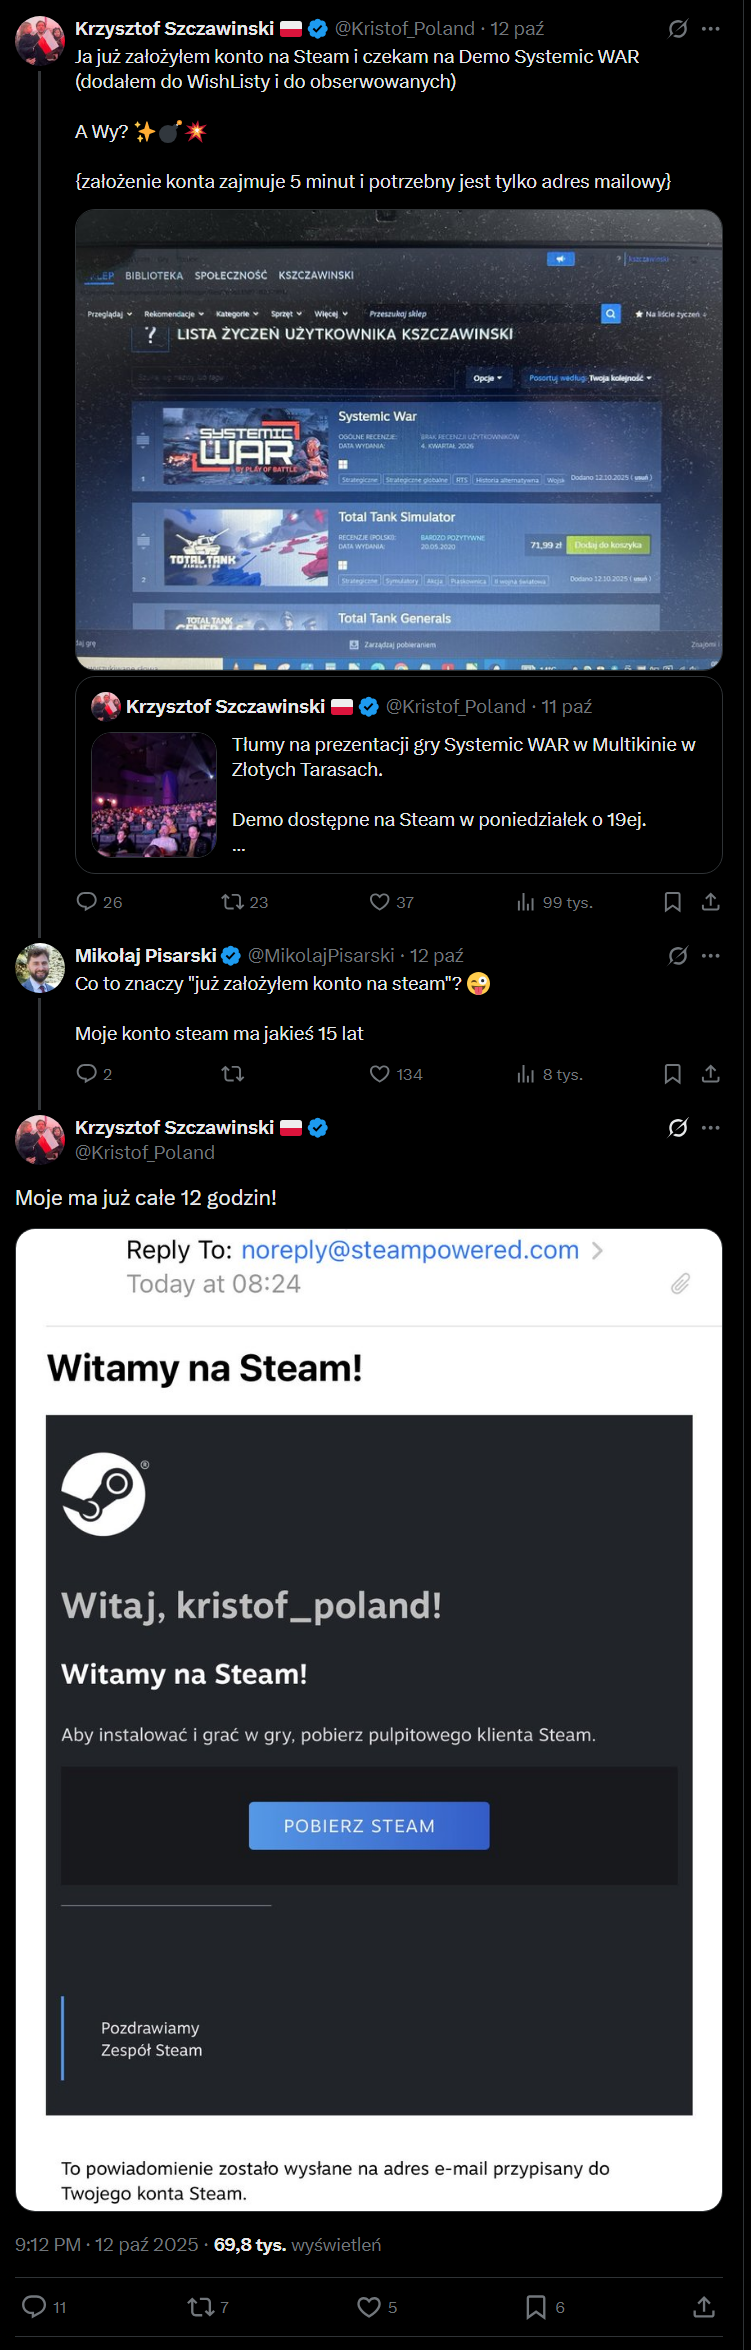Open the Steam wishlist screenshot image

pyautogui.click(x=398, y=439)
